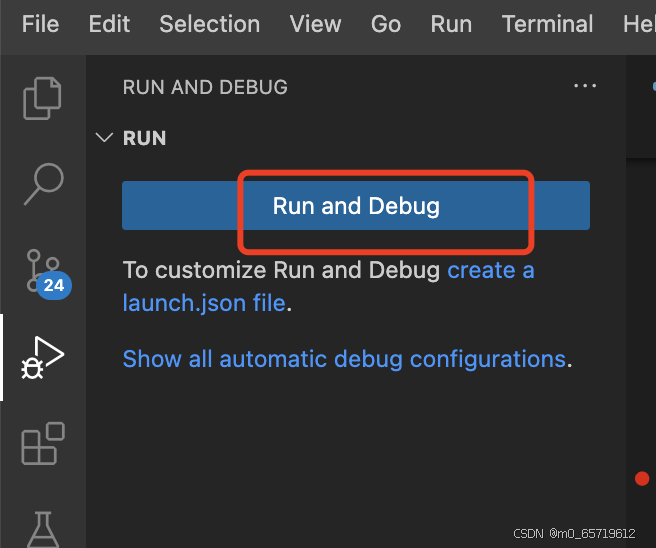The image size is (656, 548).
Task: Open the Go menu
Action: 386,24
